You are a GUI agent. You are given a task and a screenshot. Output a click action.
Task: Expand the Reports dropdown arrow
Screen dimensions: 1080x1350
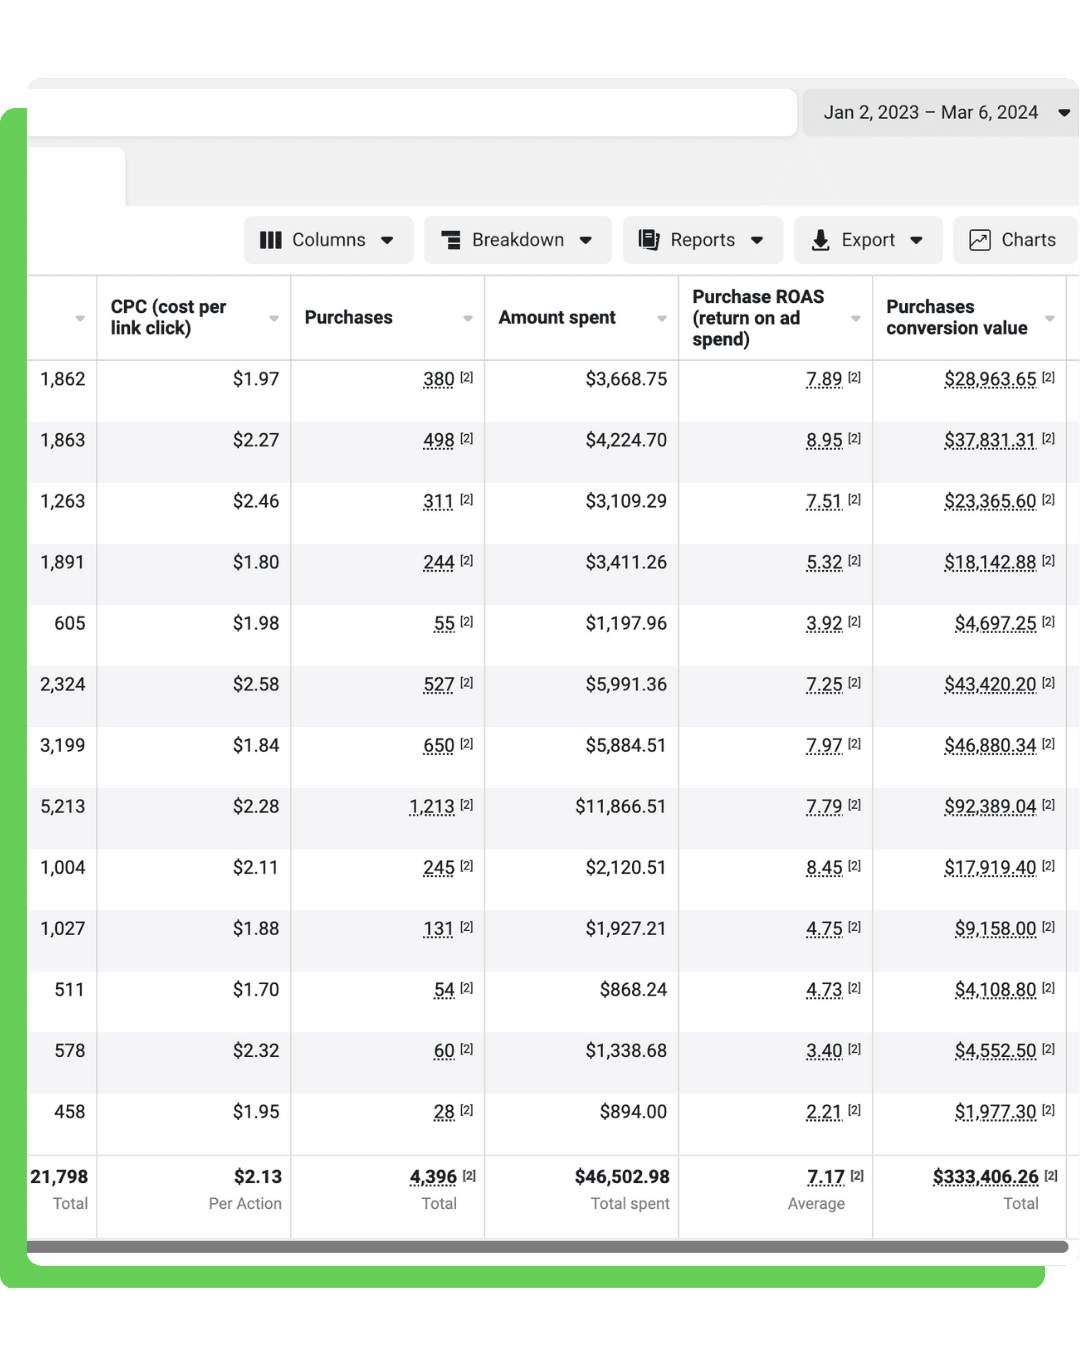[757, 240]
